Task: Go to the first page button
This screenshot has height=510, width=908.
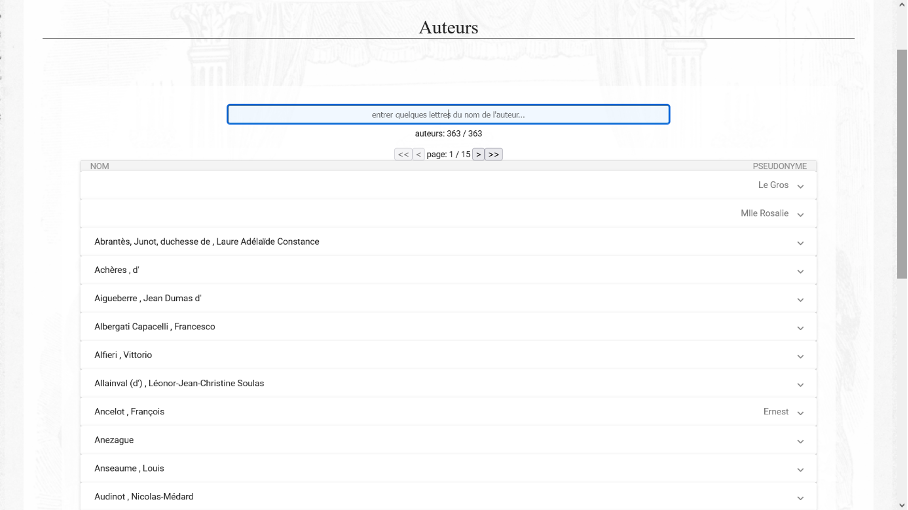Action: pos(403,155)
